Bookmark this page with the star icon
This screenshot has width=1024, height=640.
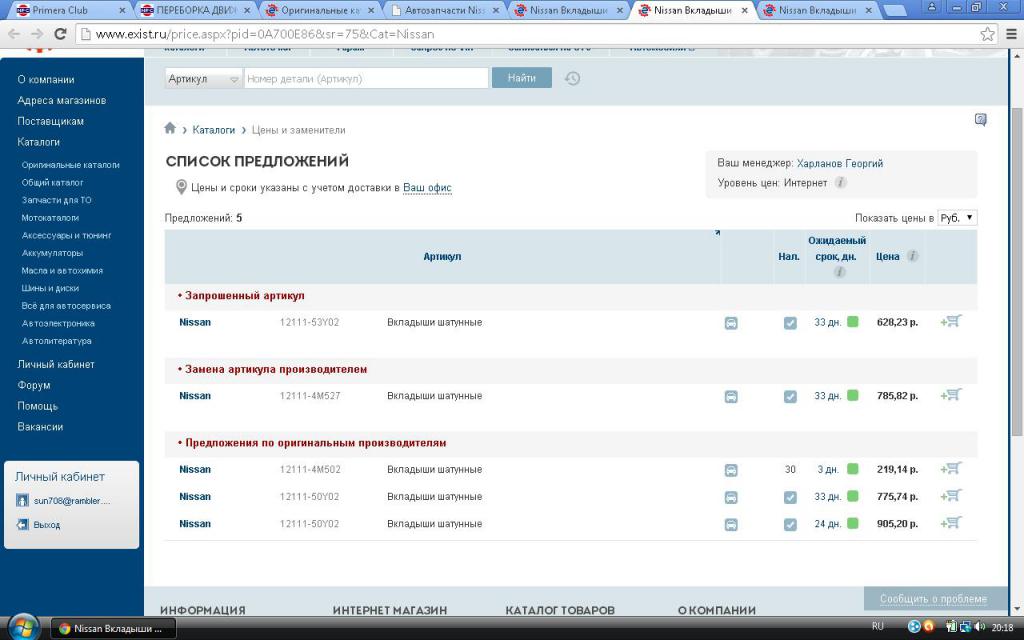coord(987,34)
